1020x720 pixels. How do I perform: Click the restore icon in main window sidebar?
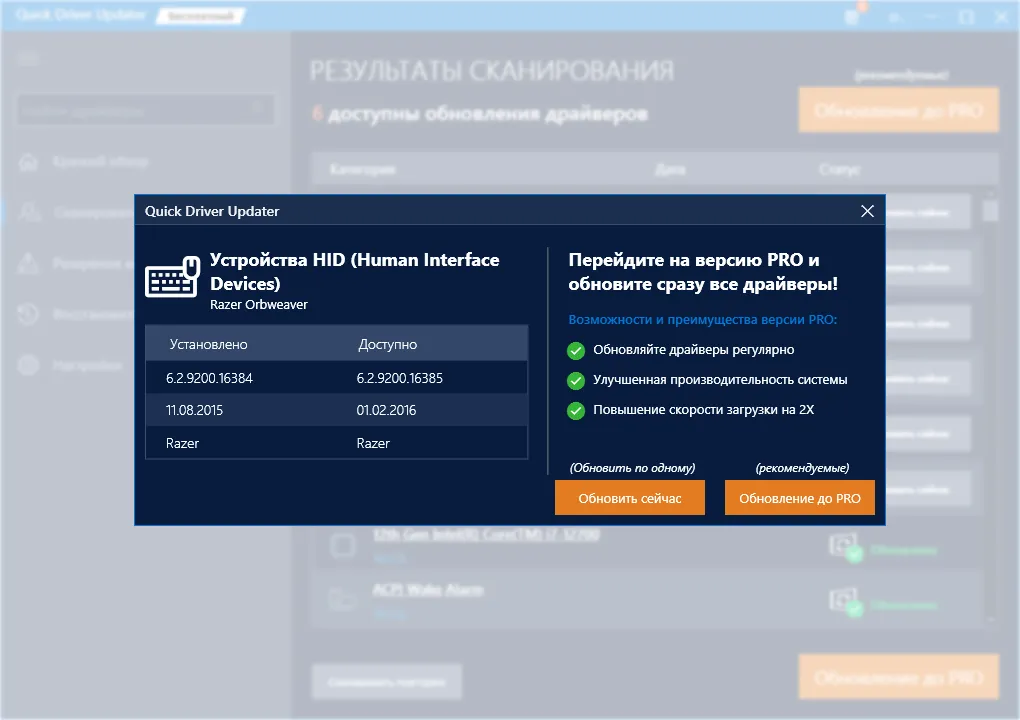[28, 314]
